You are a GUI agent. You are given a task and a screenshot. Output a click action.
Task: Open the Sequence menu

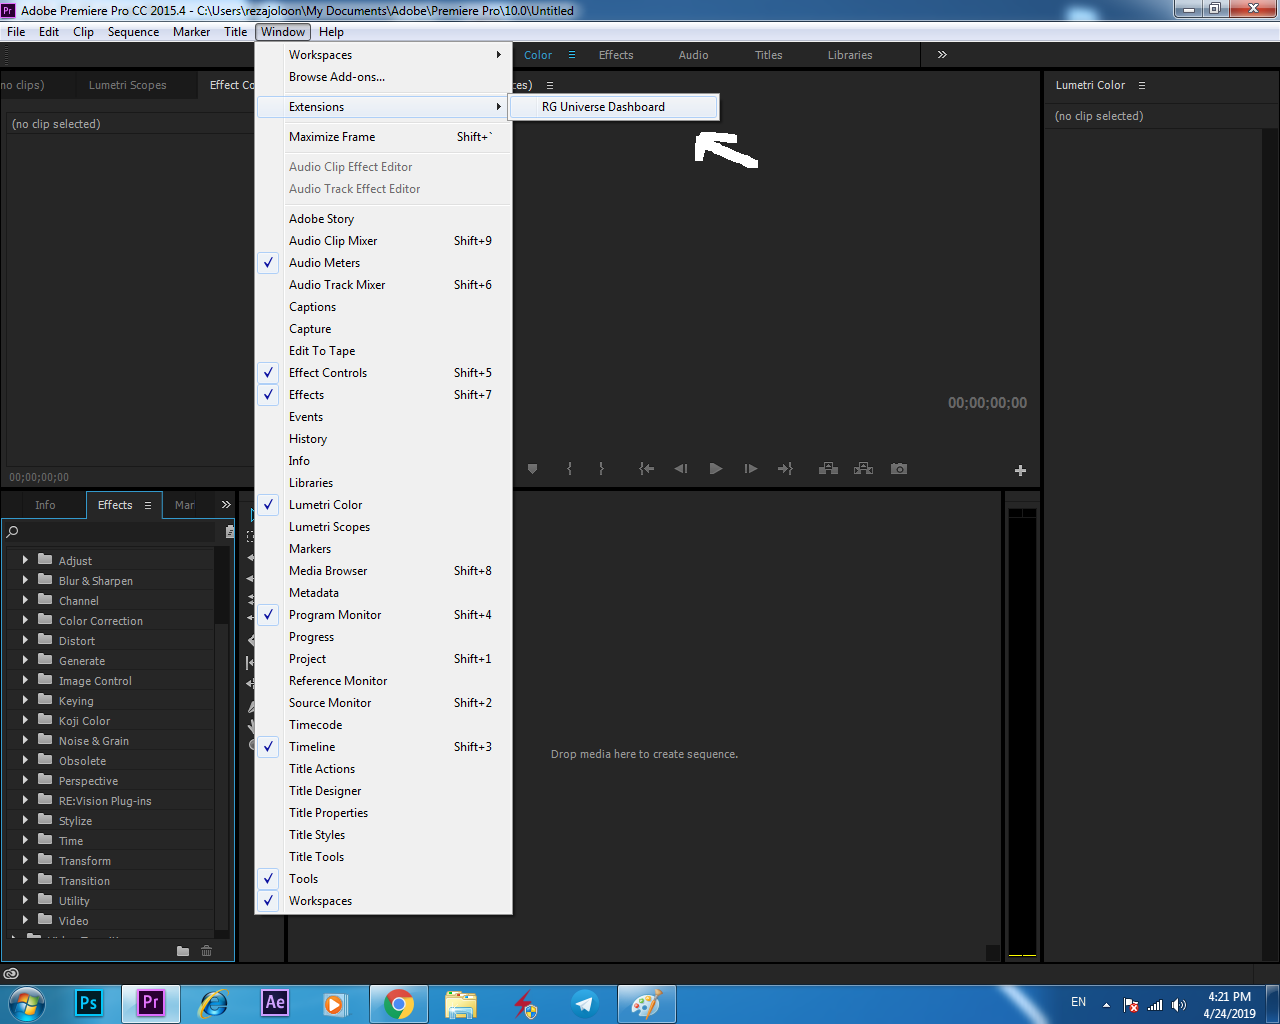click(x=133, y=32)
